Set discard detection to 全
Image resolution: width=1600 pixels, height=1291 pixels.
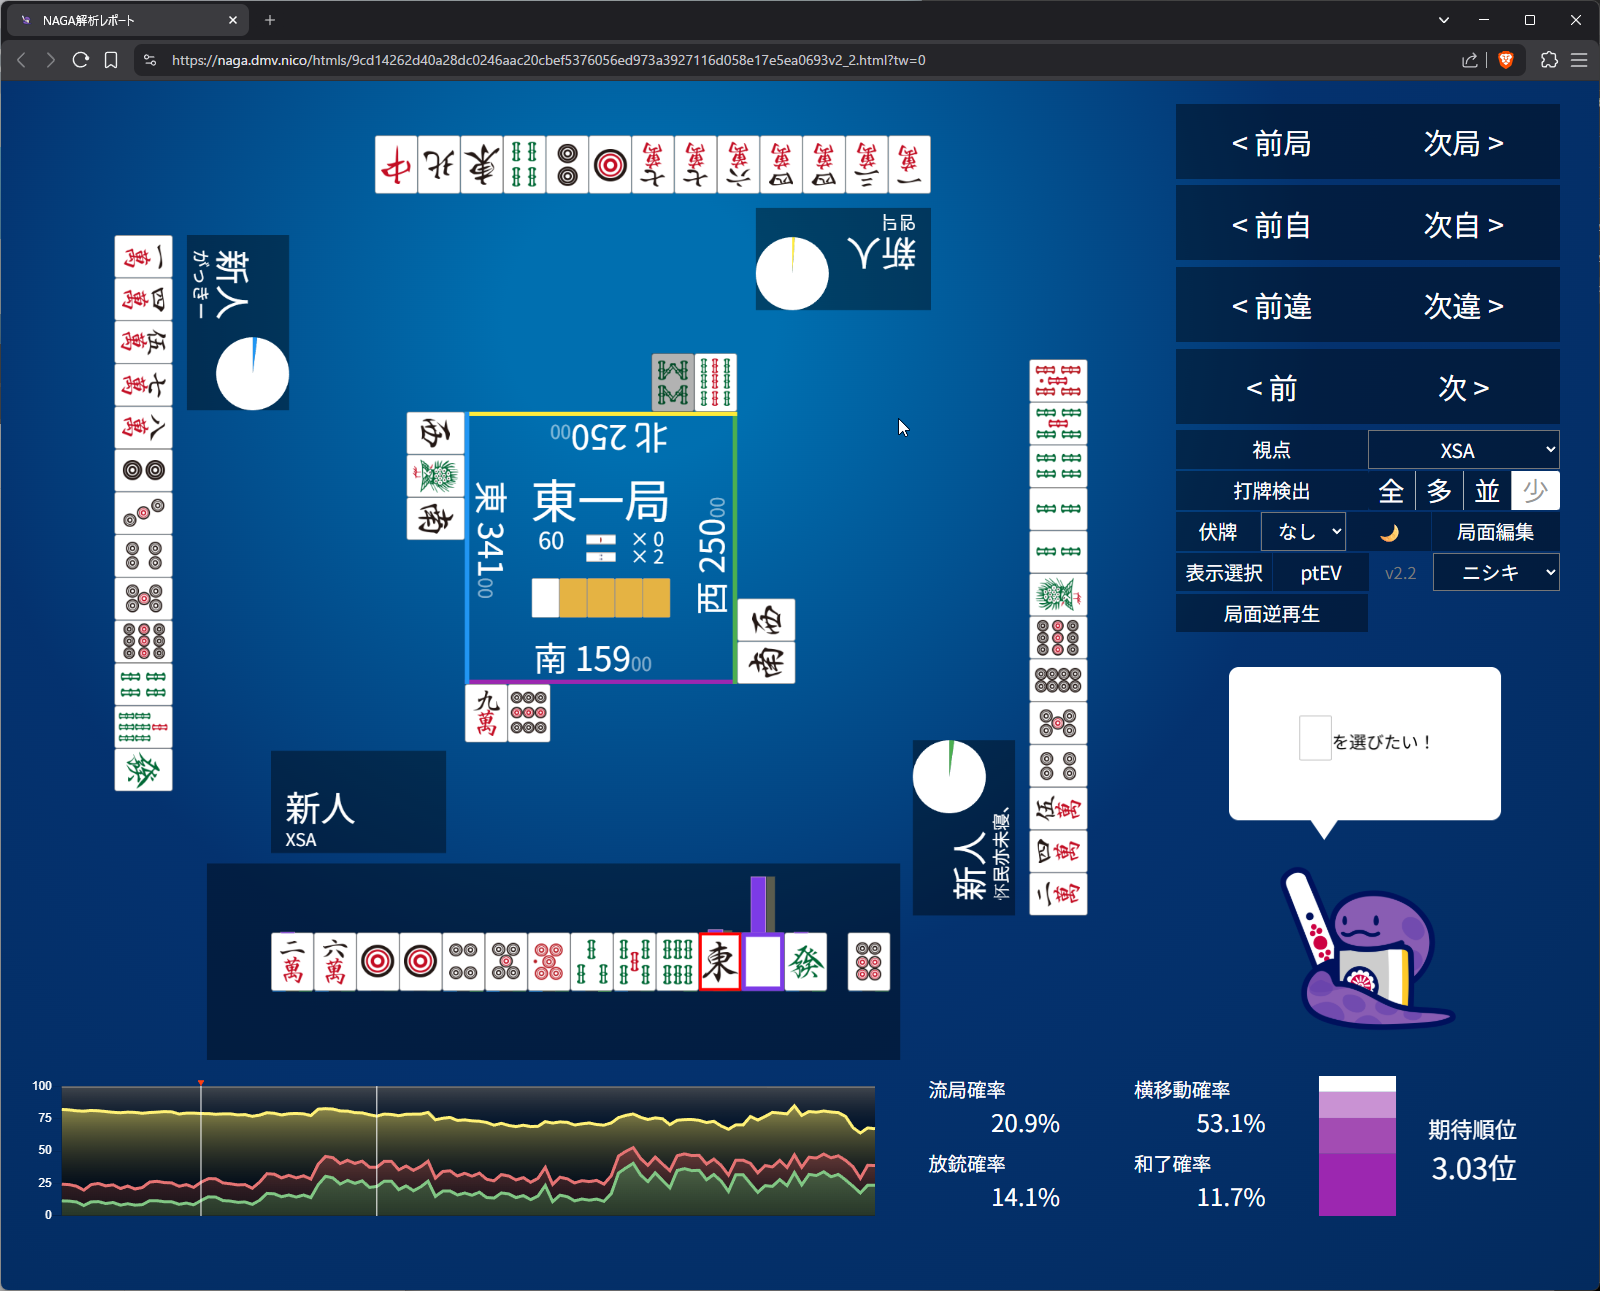pos(1391,491)
